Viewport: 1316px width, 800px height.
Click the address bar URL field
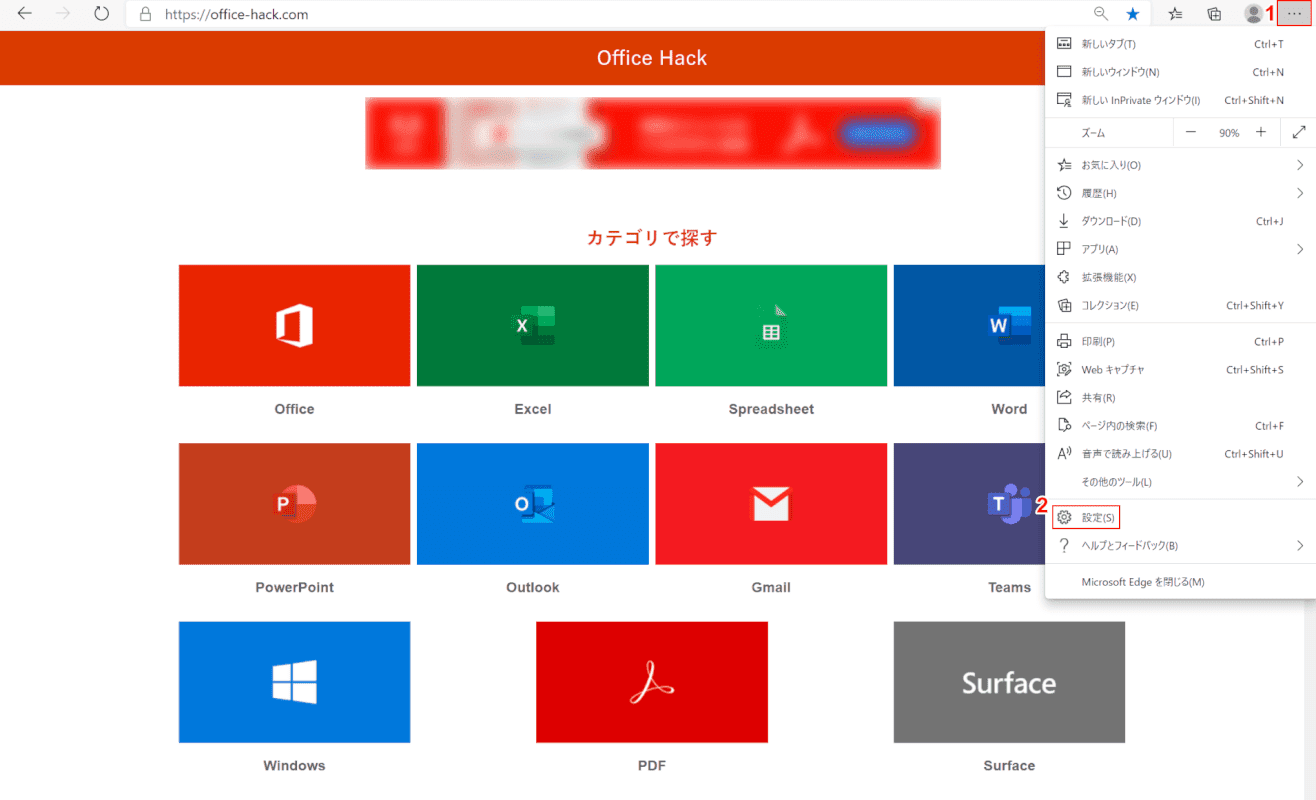click(620, 14)
